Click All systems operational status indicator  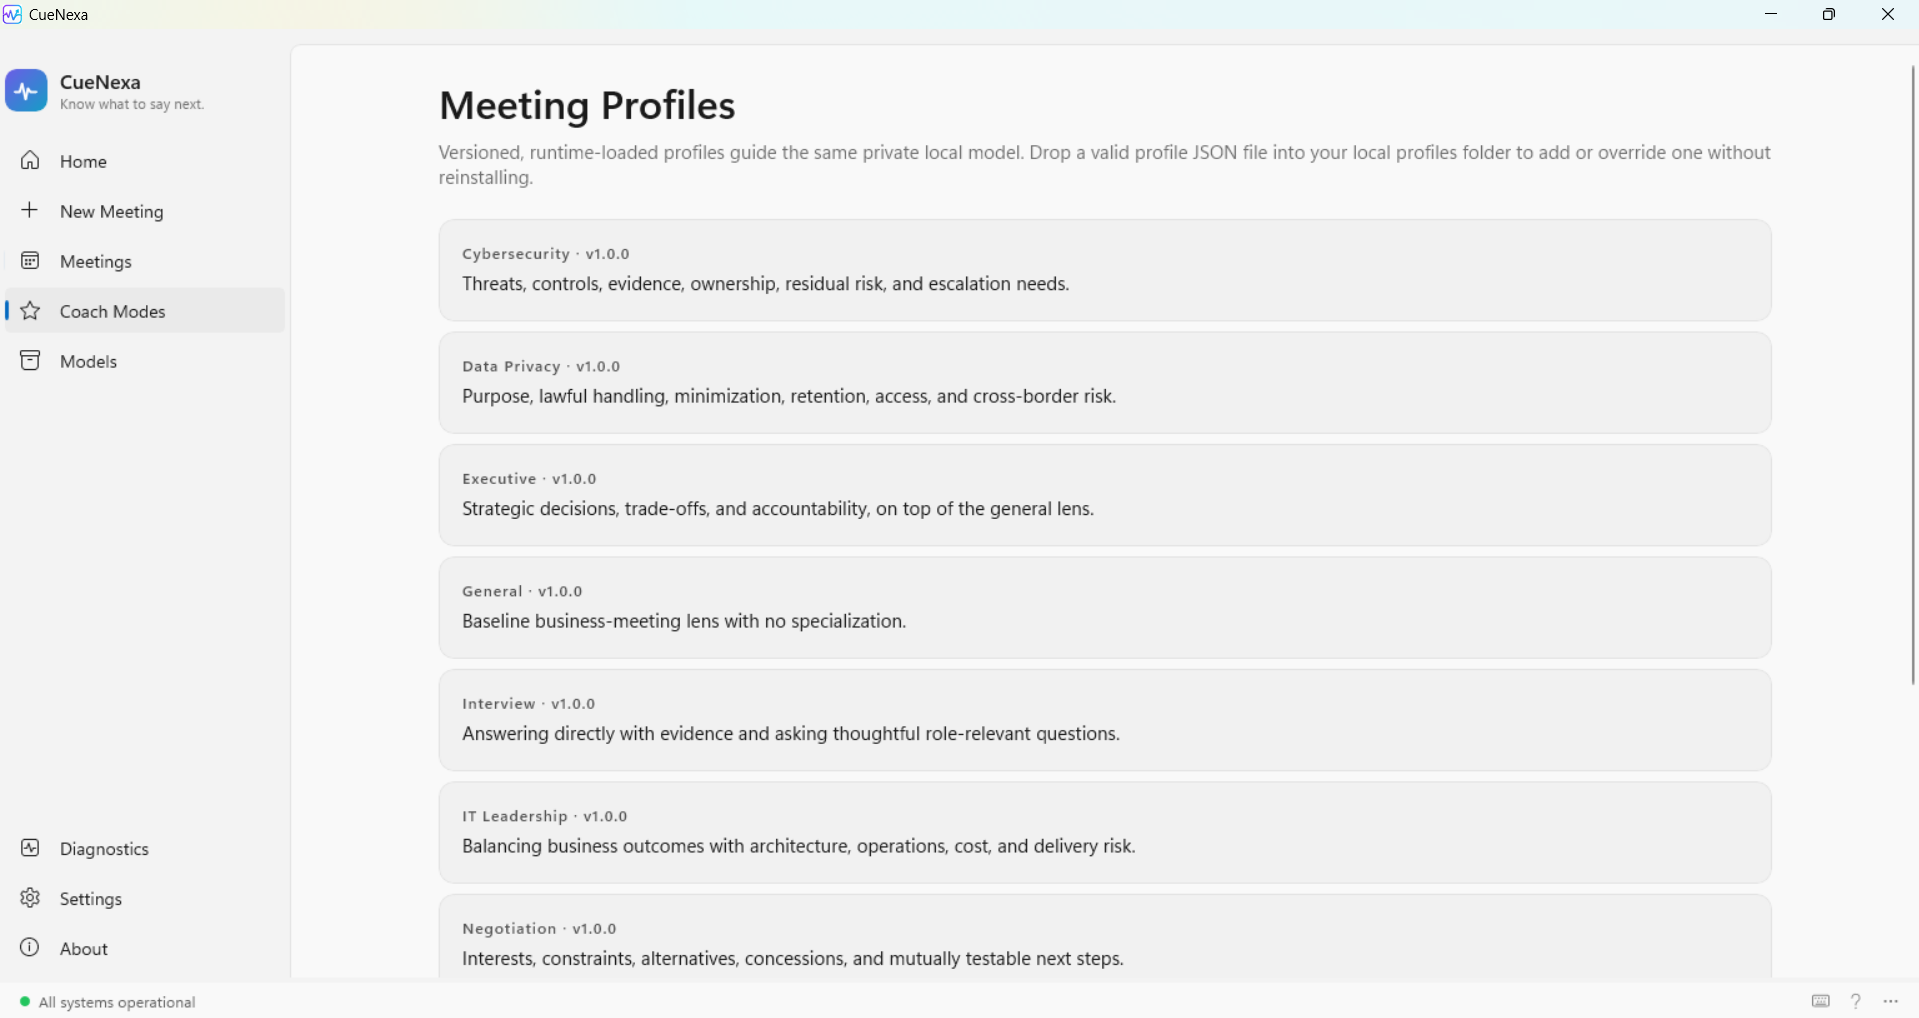108,1002
